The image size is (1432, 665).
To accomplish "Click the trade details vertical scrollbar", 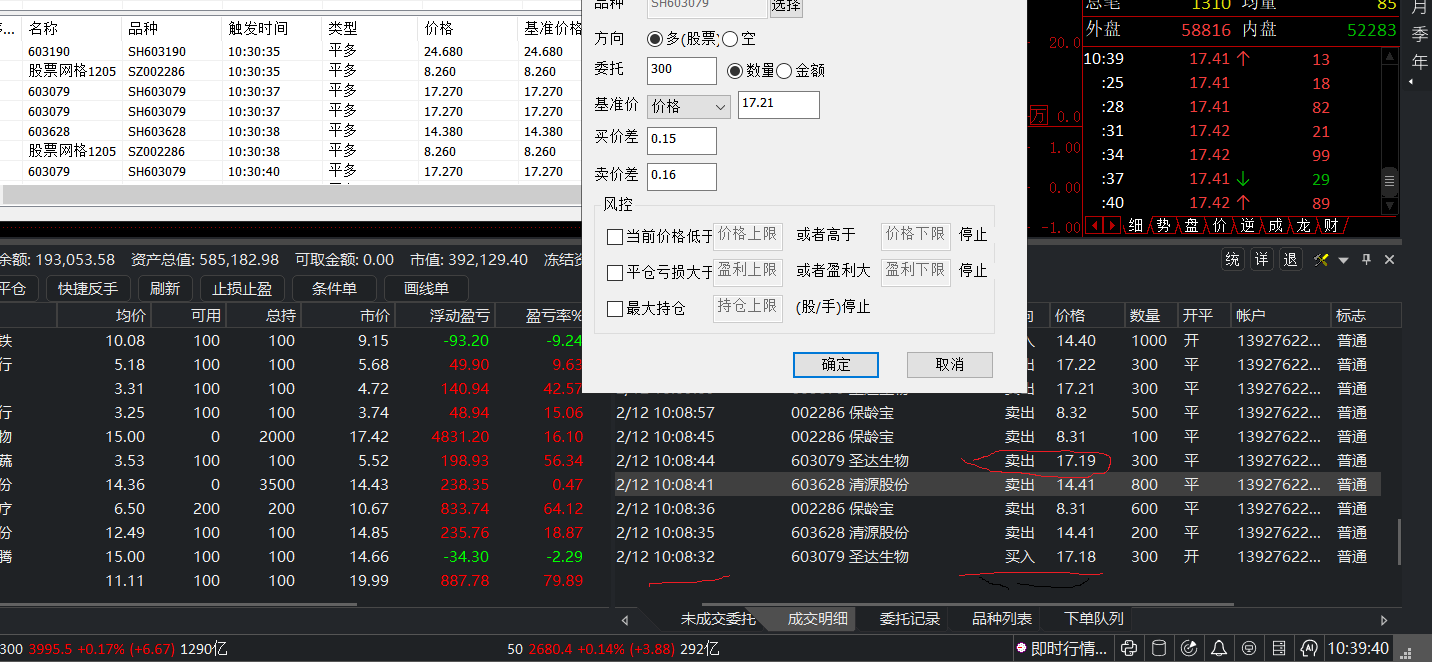I will coord(1398,542).
